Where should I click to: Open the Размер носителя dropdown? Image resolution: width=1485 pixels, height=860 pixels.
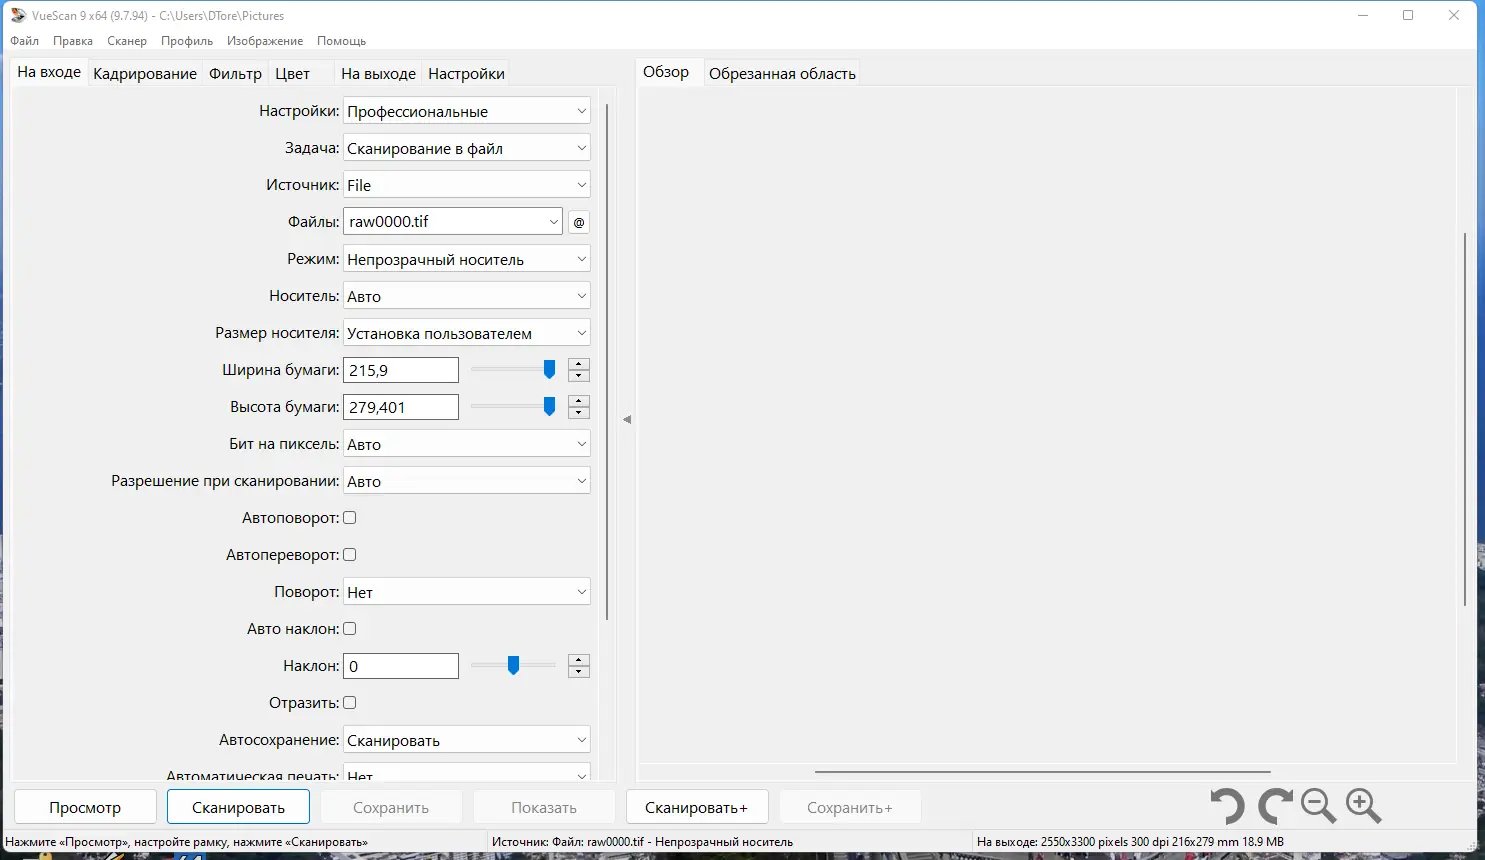coord(467,333)
